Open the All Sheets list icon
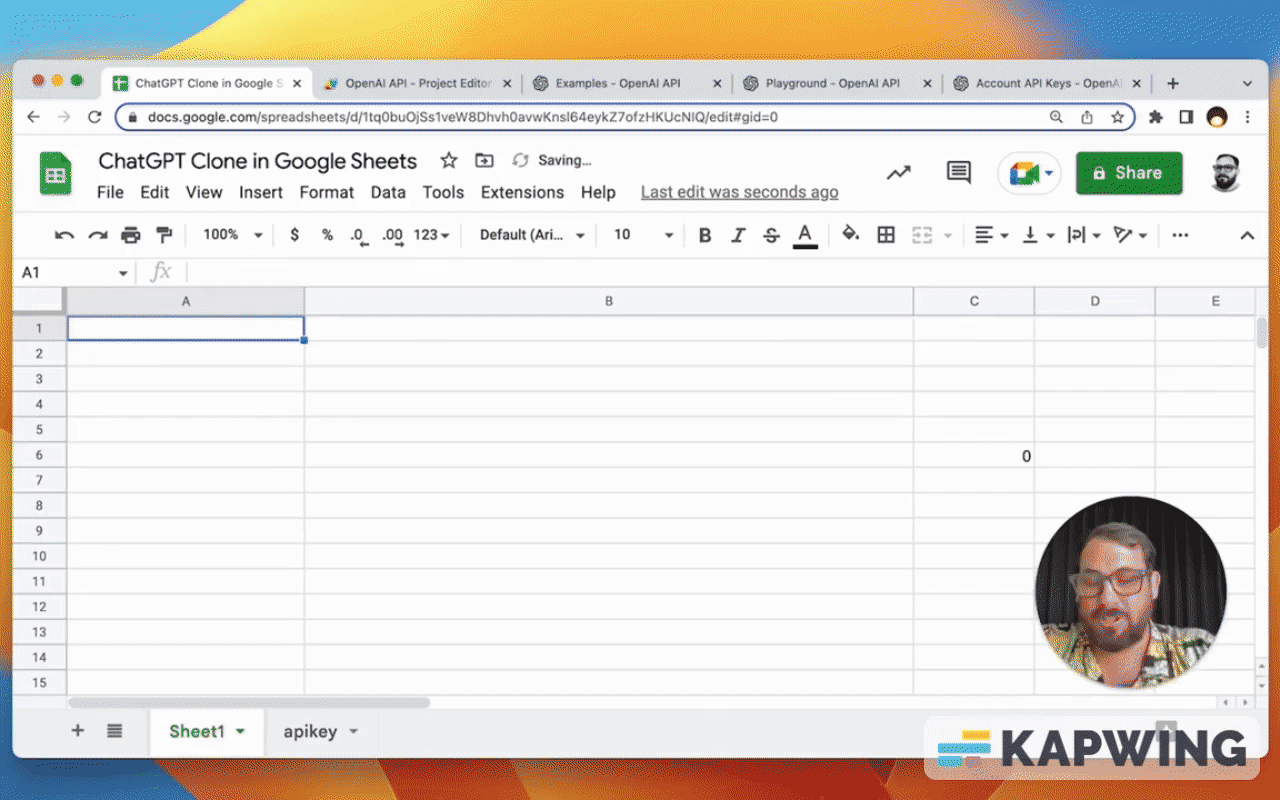1280x800 pixels. point(114,731)
